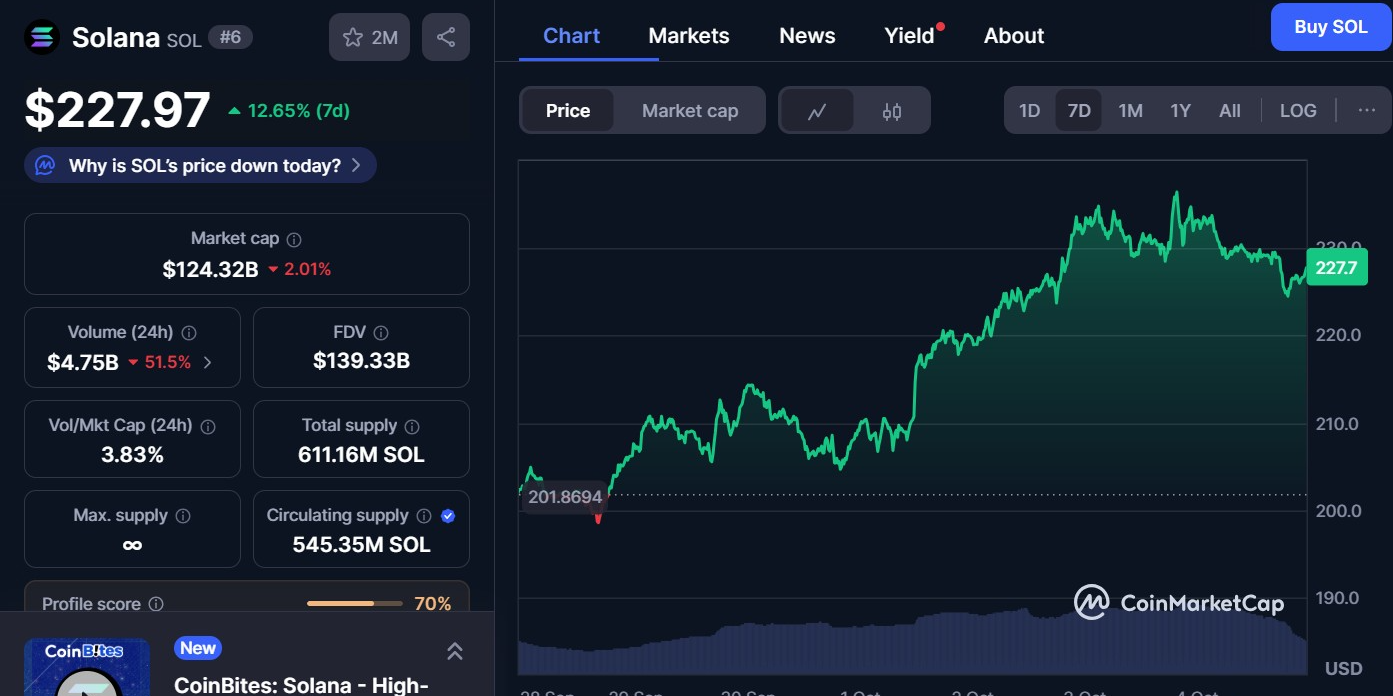
Task: Expand Volume (24h) details chevron
Action: pos(208,363)
